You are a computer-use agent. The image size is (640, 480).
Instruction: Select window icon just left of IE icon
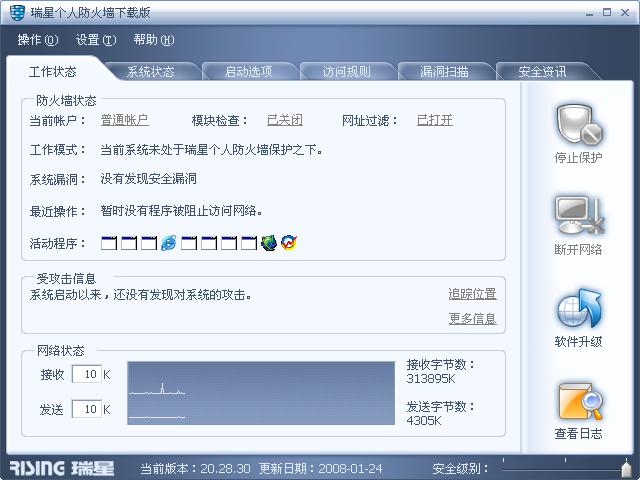click(x=149, y=243)
